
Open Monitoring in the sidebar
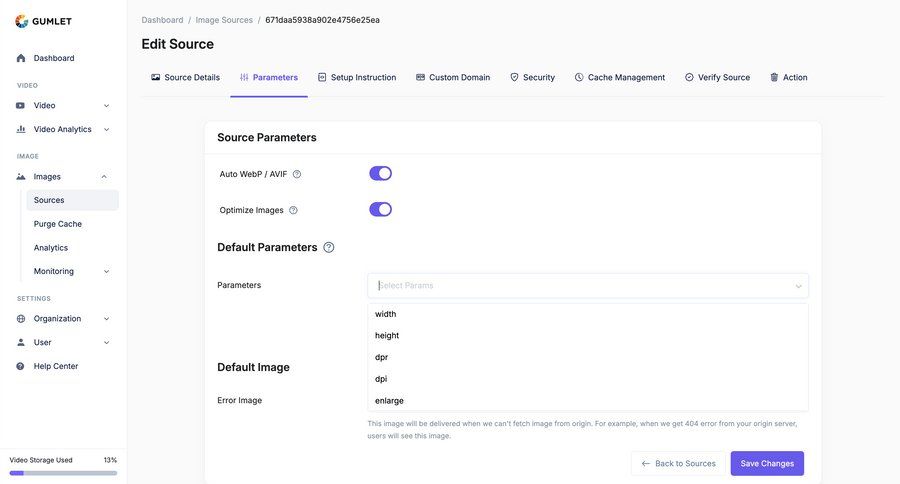(53, 271)
